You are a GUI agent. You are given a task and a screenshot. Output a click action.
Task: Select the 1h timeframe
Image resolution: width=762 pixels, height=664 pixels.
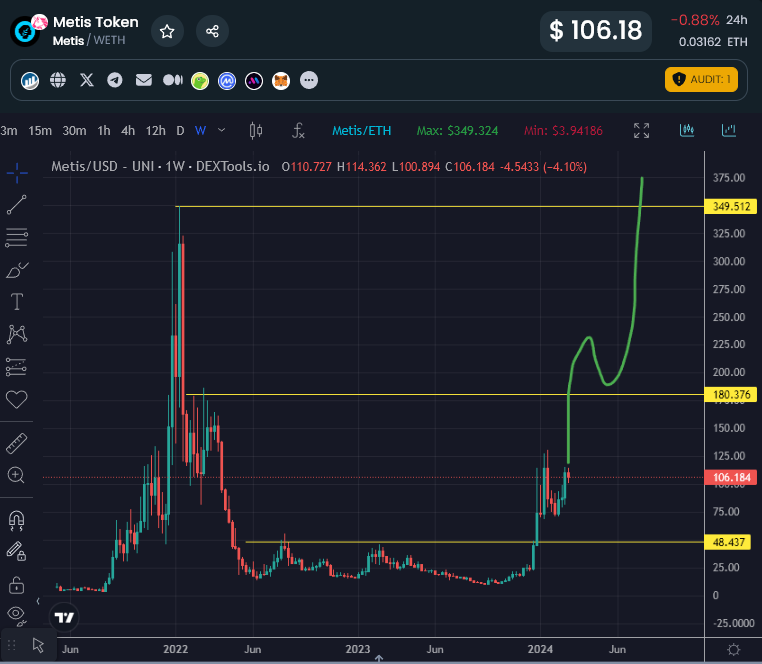(x=104, y=131)
